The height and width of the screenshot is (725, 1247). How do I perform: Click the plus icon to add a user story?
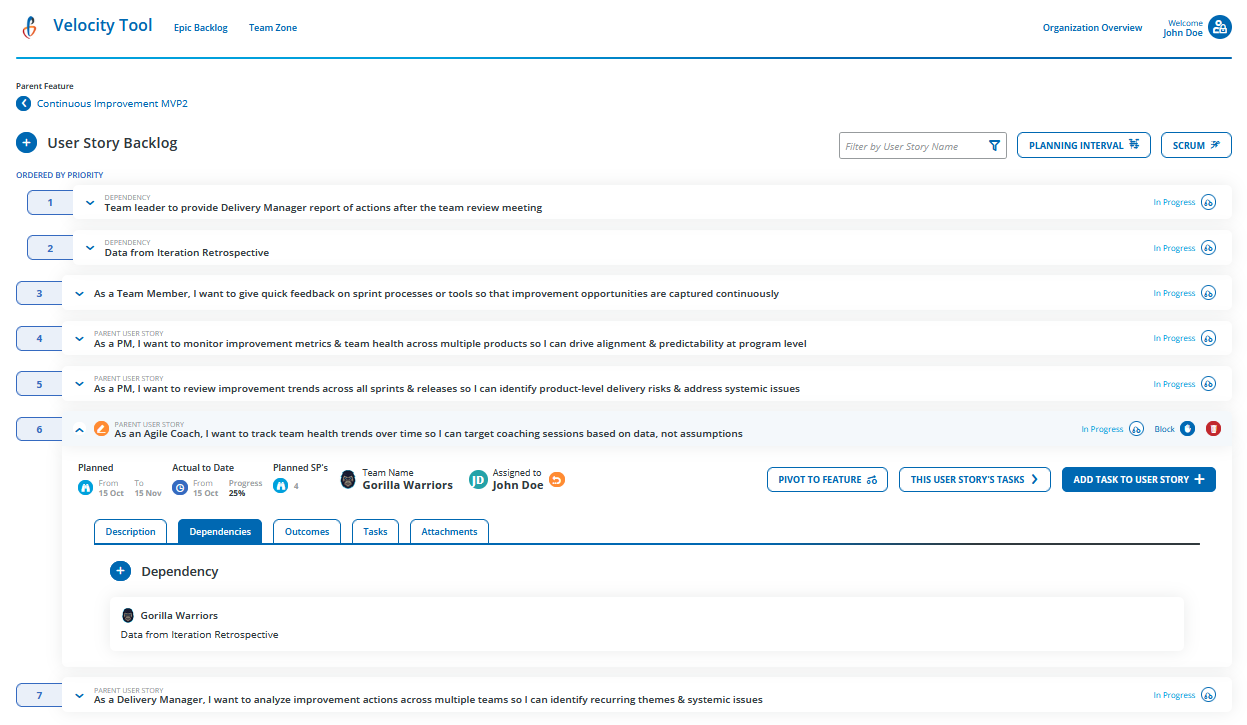click(26, 142)
